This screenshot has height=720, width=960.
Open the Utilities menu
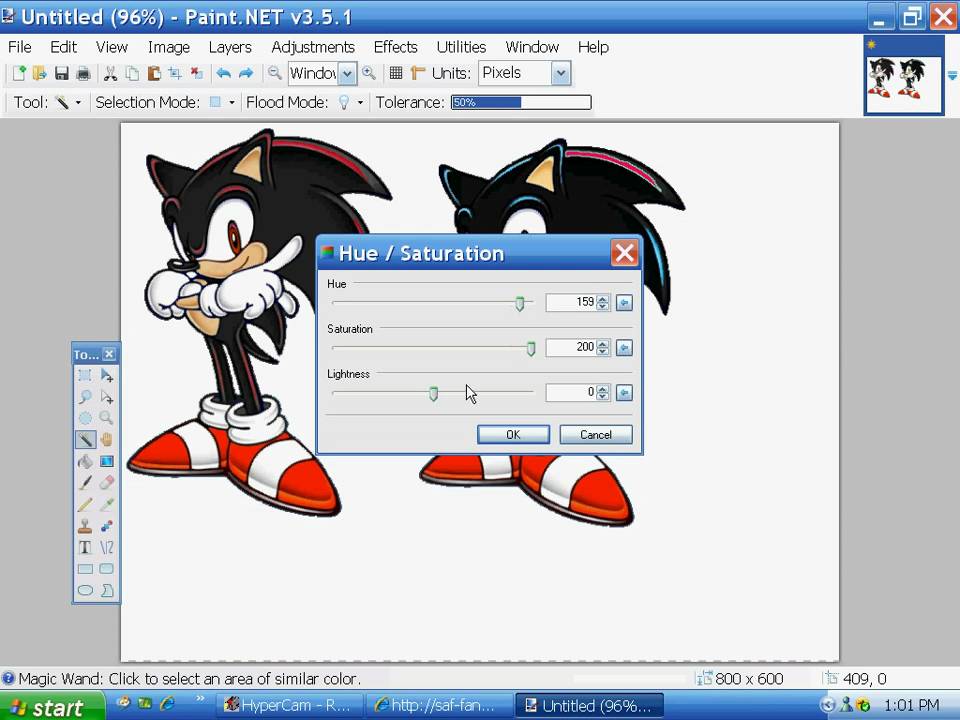(x=461, y=47)
